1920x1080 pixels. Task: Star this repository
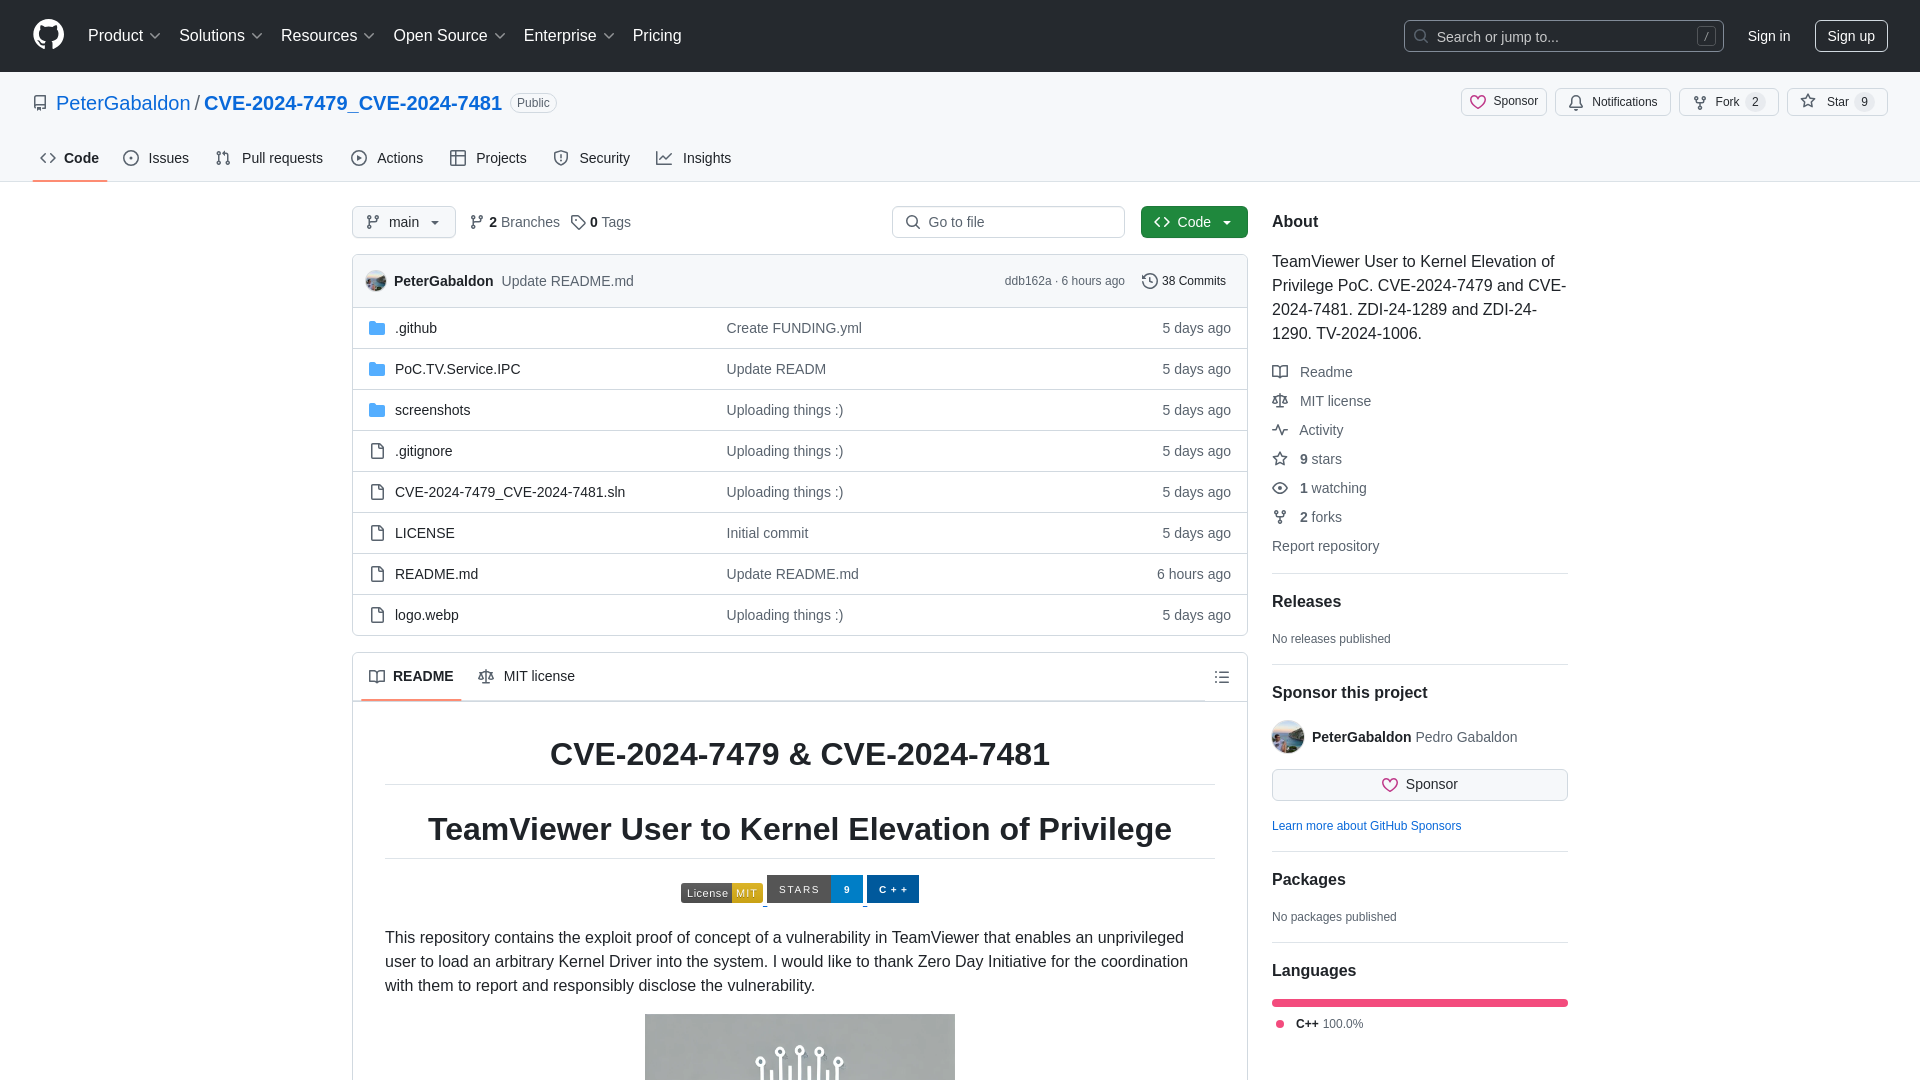(1836, 102)
